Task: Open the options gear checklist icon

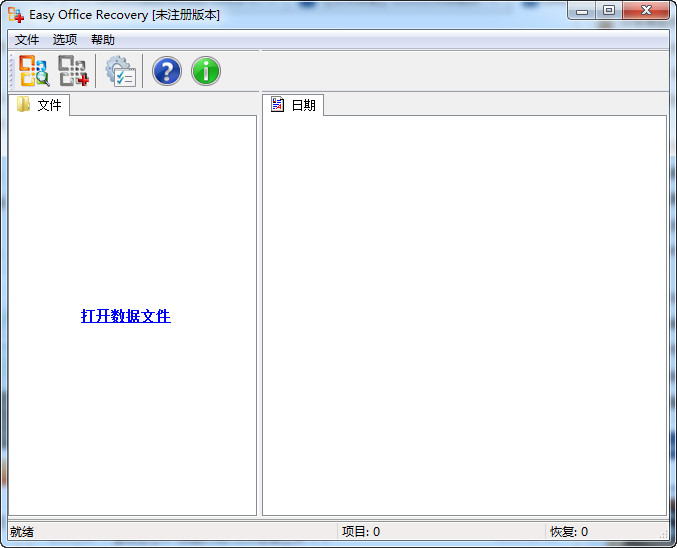Action: pyautogui.click(x=120, y=71)
